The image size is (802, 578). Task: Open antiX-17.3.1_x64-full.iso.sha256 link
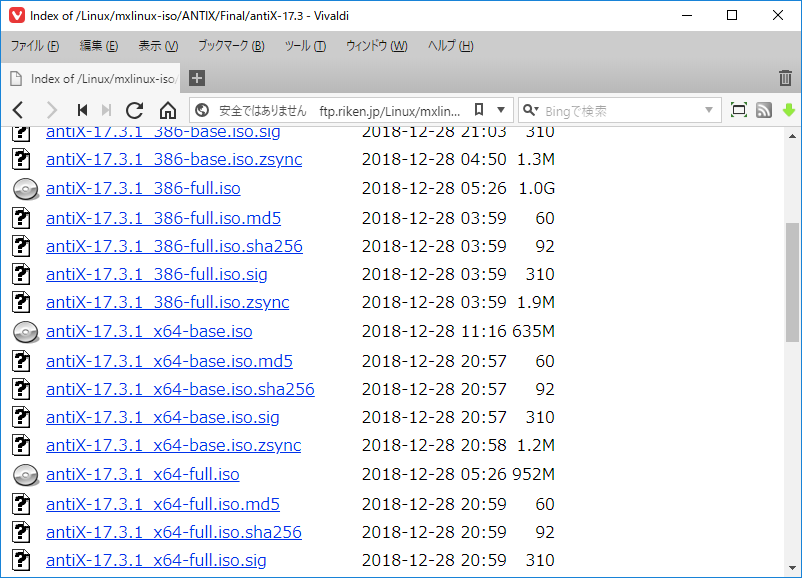[174, 532]
